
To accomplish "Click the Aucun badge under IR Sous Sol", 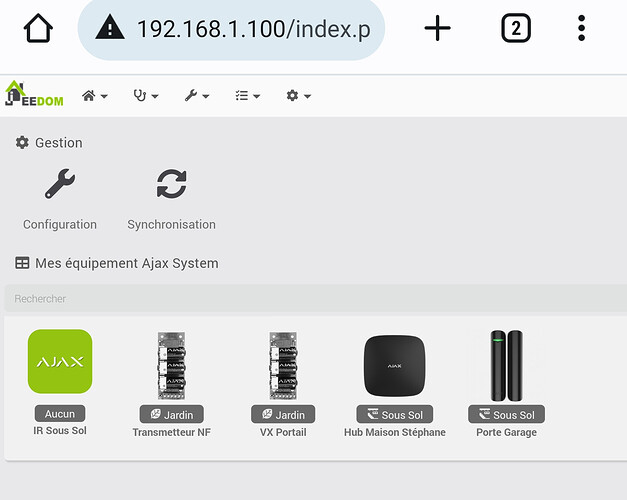I will 60,414.
